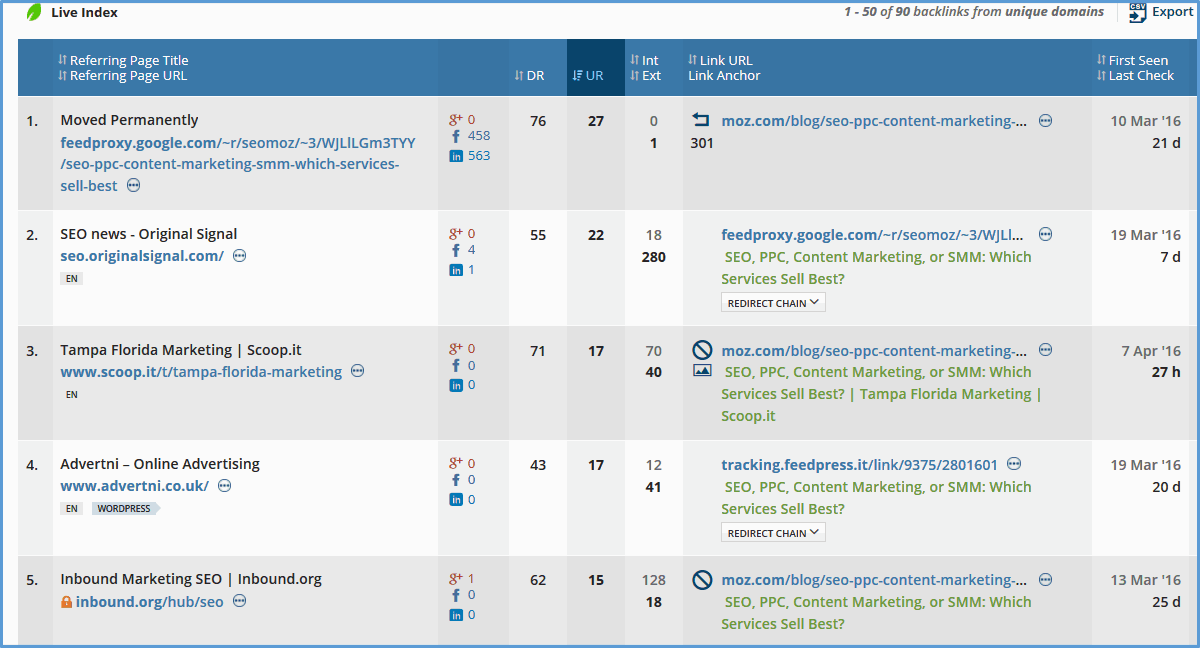
Task: Click Google+ icon in SEO news row
Action: (455, 233)
